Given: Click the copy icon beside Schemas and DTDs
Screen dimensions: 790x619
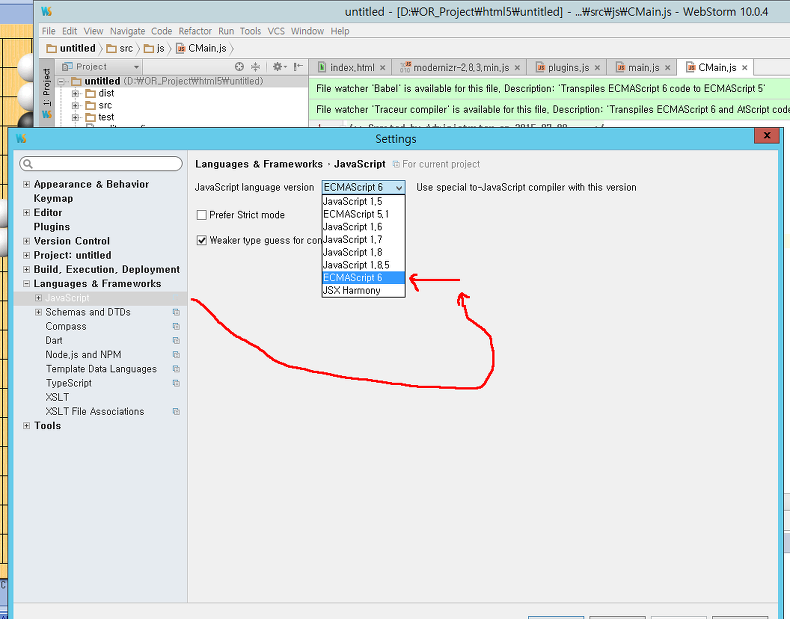Looking at the screenshot, I should (x=176, y=312).
